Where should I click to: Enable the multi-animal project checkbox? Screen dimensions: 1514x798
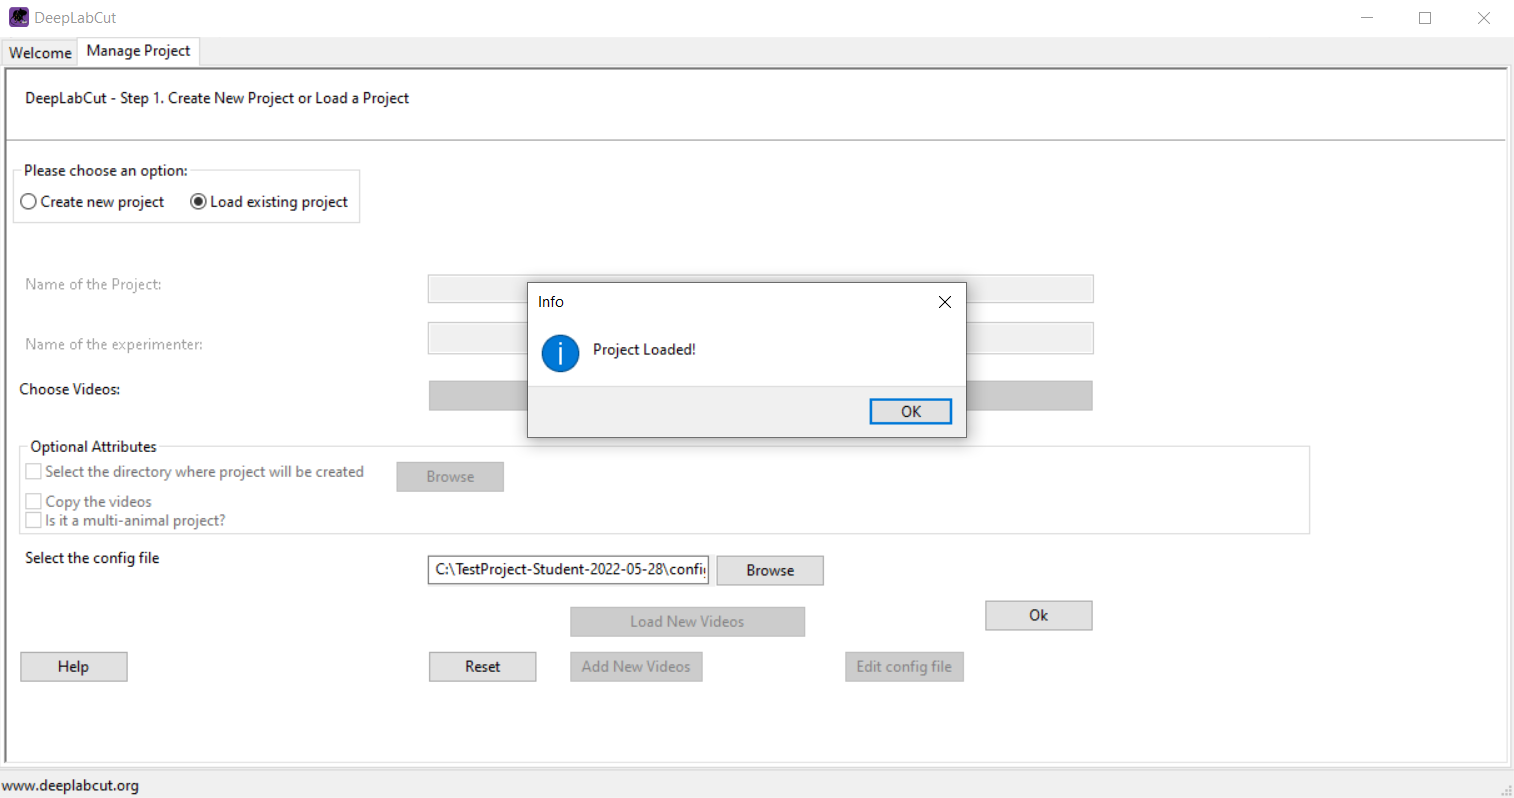34,520
